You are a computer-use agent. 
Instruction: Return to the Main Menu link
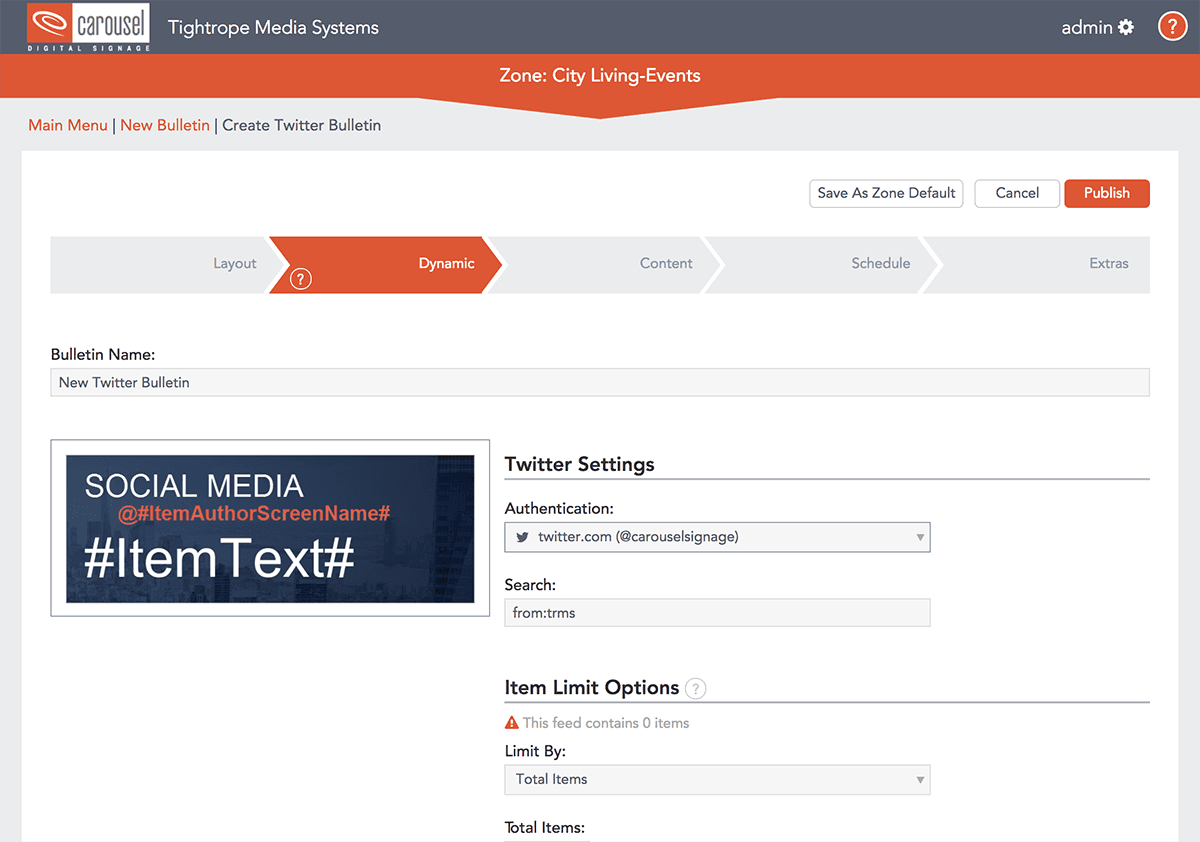point(68,125)
